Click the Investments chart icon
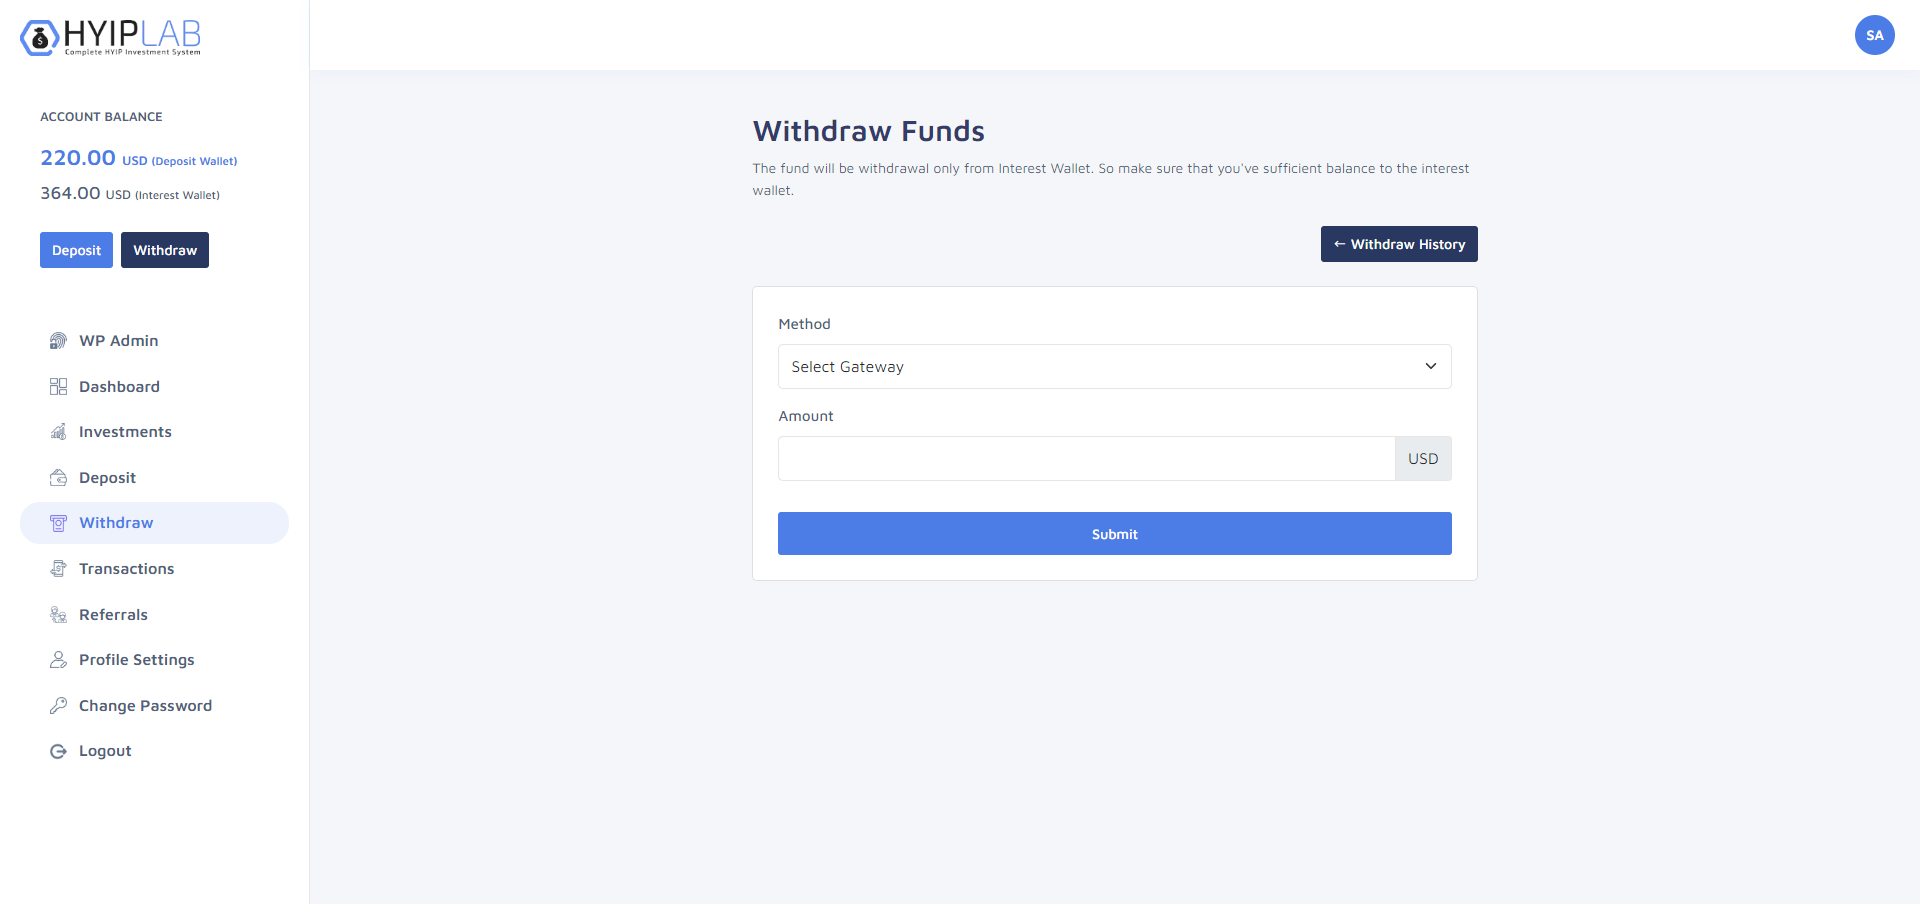The width and height of the screenshot is (1920, 904). click(58, 432)
